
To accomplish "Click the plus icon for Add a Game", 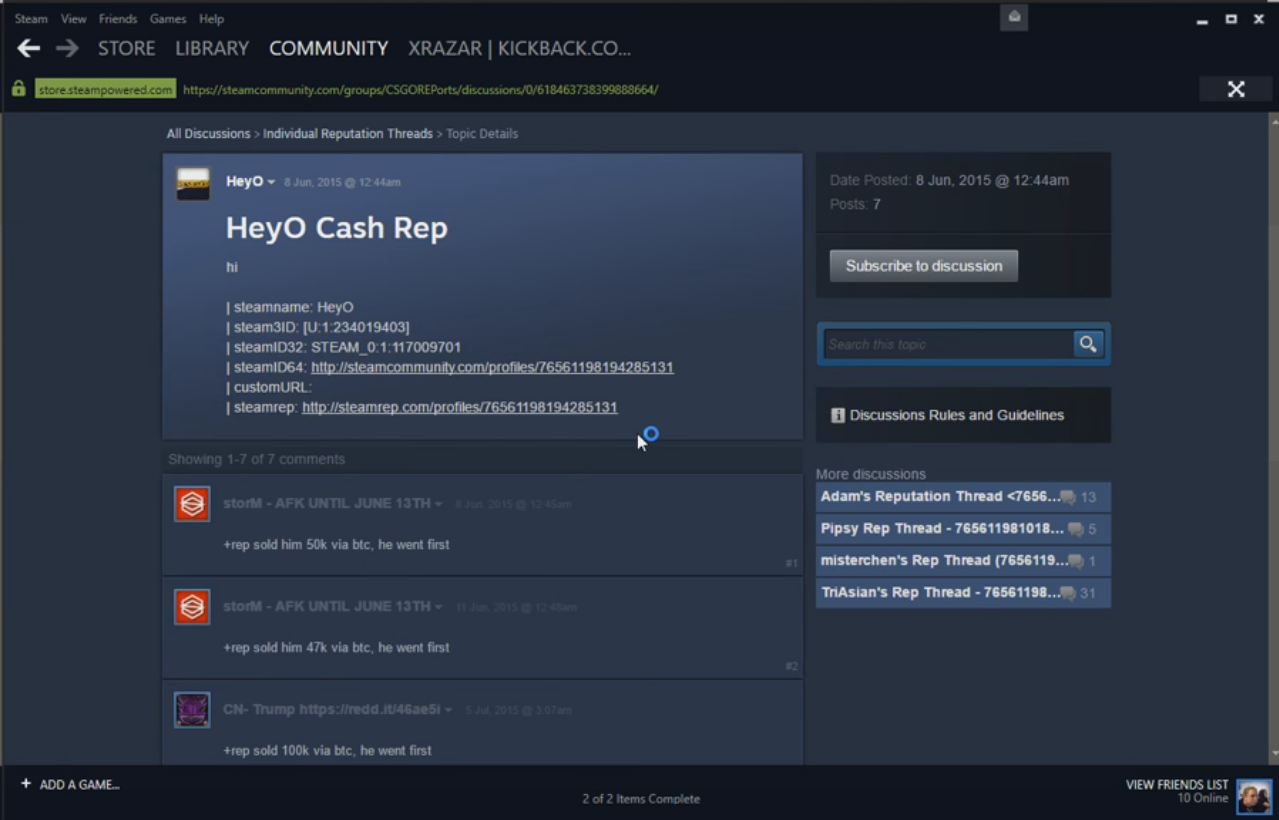I will tap(26, 784).
